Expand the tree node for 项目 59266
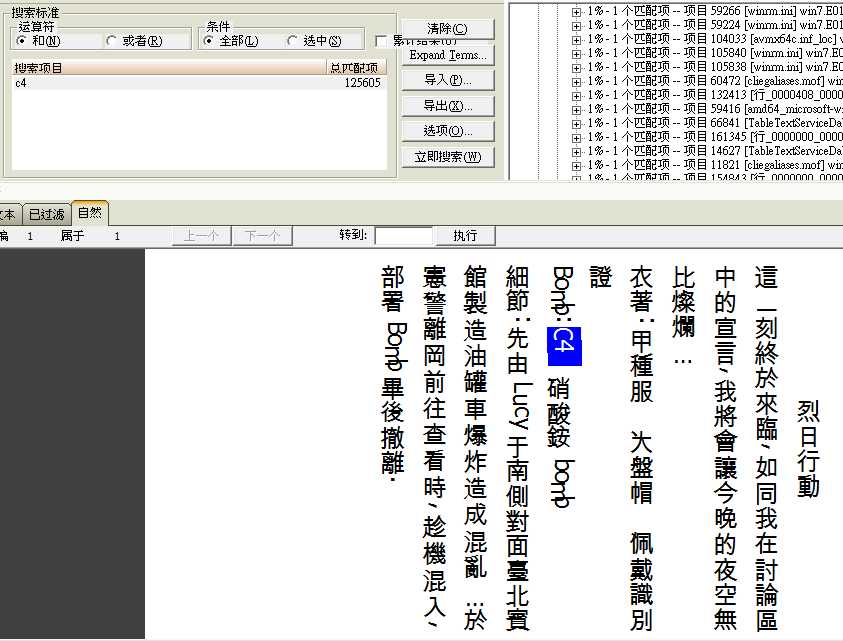Image resolution: width=843 pixels, height=641 pixels. point(576,11)
